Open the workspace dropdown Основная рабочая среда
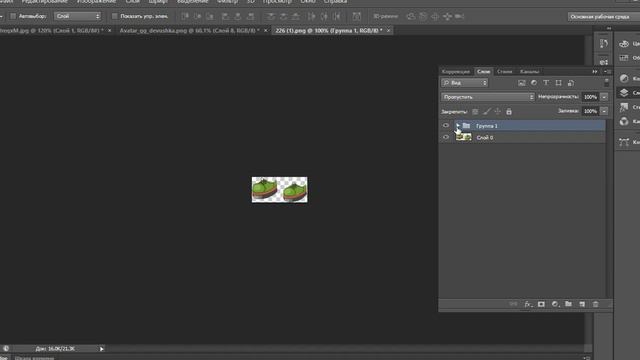Screen dimensions: 640x360 click(604, 17)
